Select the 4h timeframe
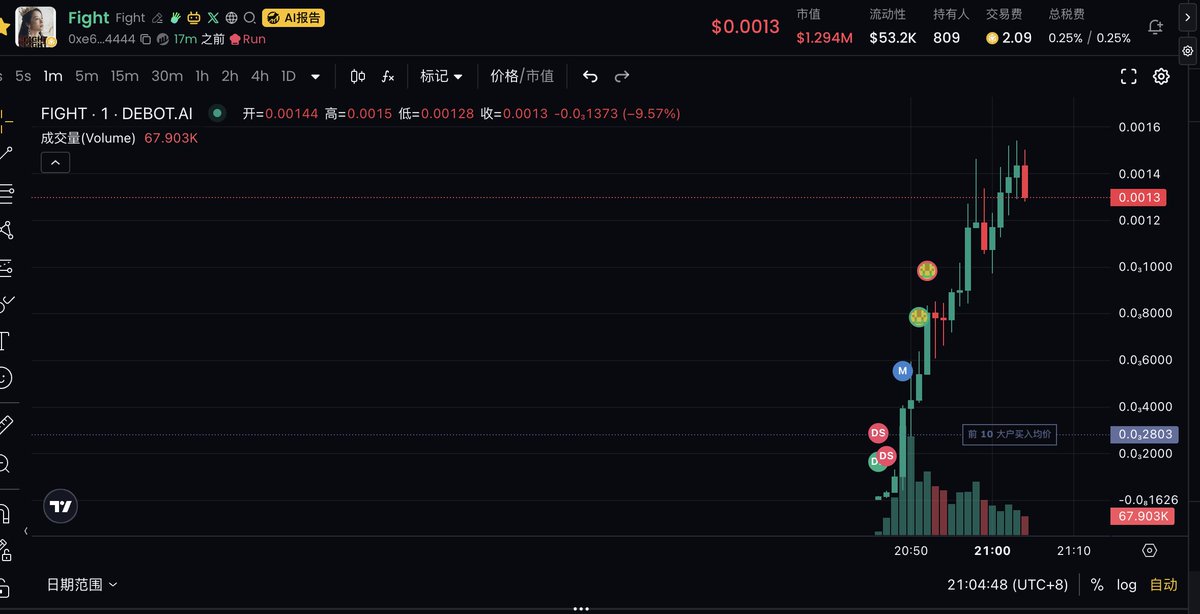This screenshot has width=1200, height=614. (260, 76)
